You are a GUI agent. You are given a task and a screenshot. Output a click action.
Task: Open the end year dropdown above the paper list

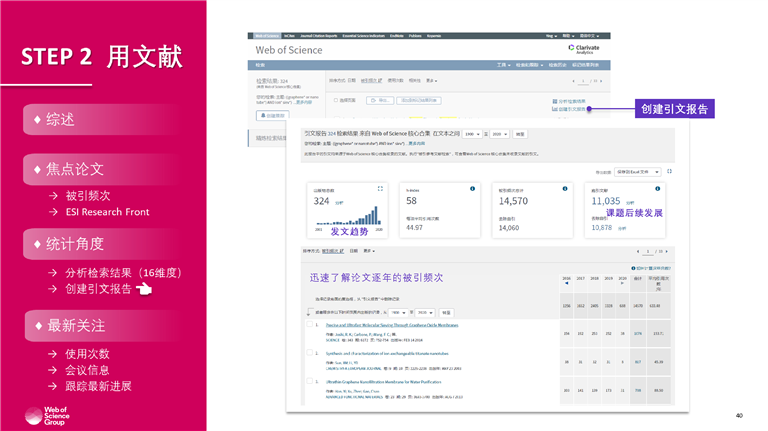(425, 312)
